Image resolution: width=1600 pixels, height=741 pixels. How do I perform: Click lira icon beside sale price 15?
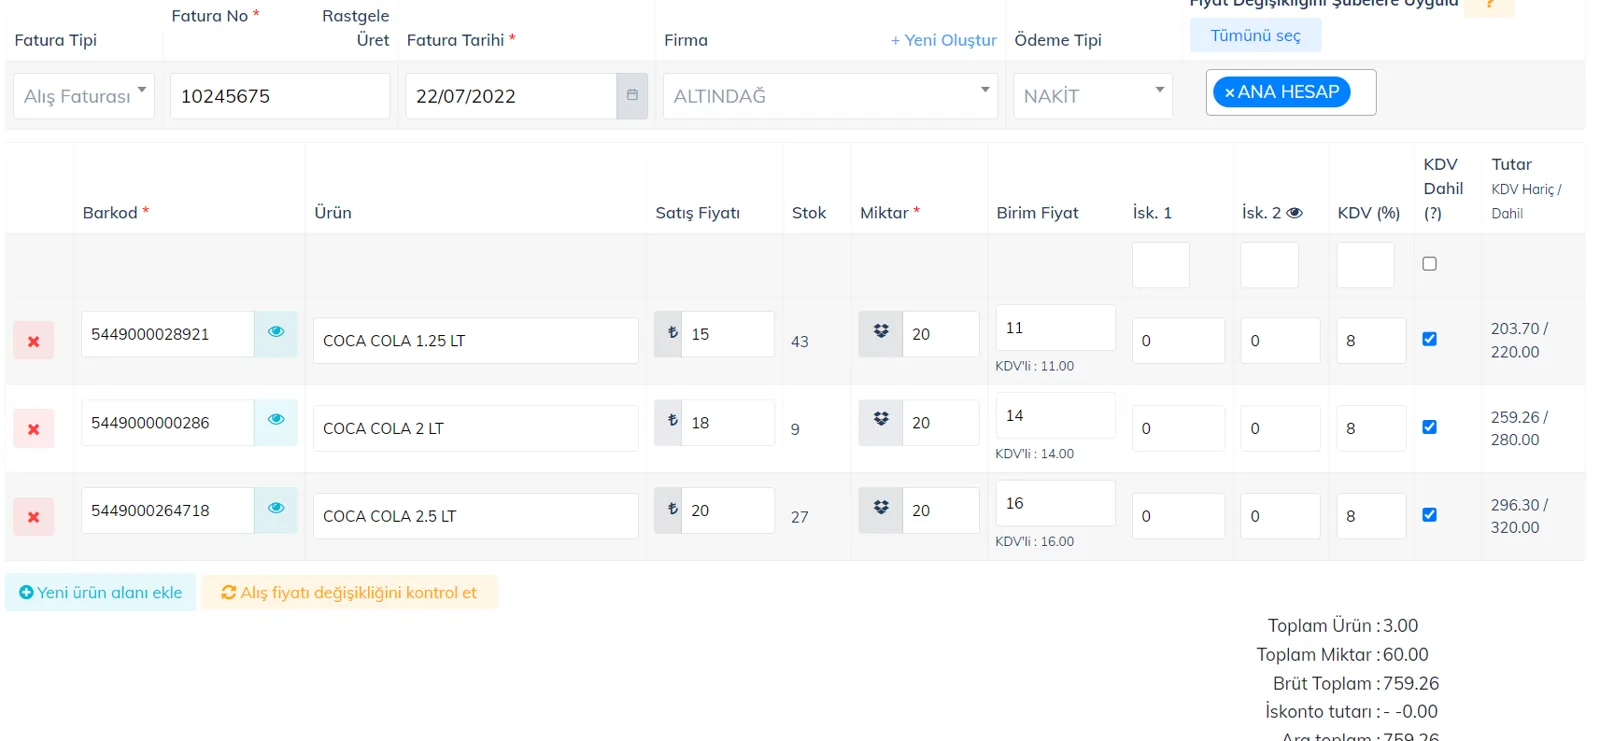(x=672, y=333)
